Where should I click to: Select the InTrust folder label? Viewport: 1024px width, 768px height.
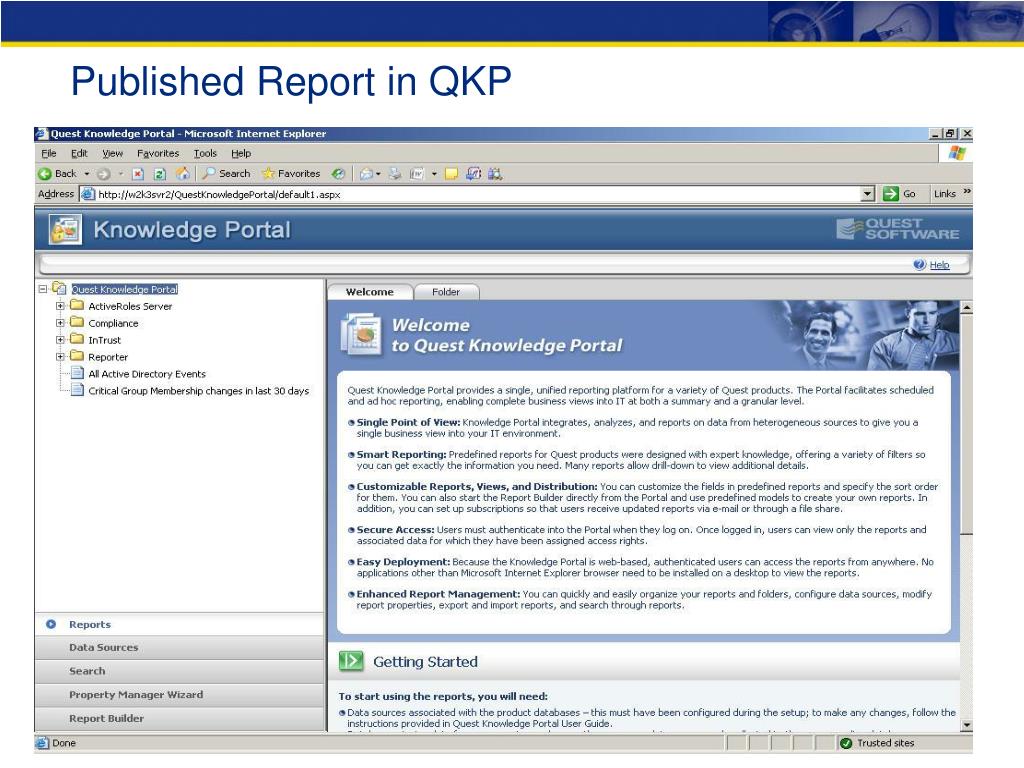point(104,340)
